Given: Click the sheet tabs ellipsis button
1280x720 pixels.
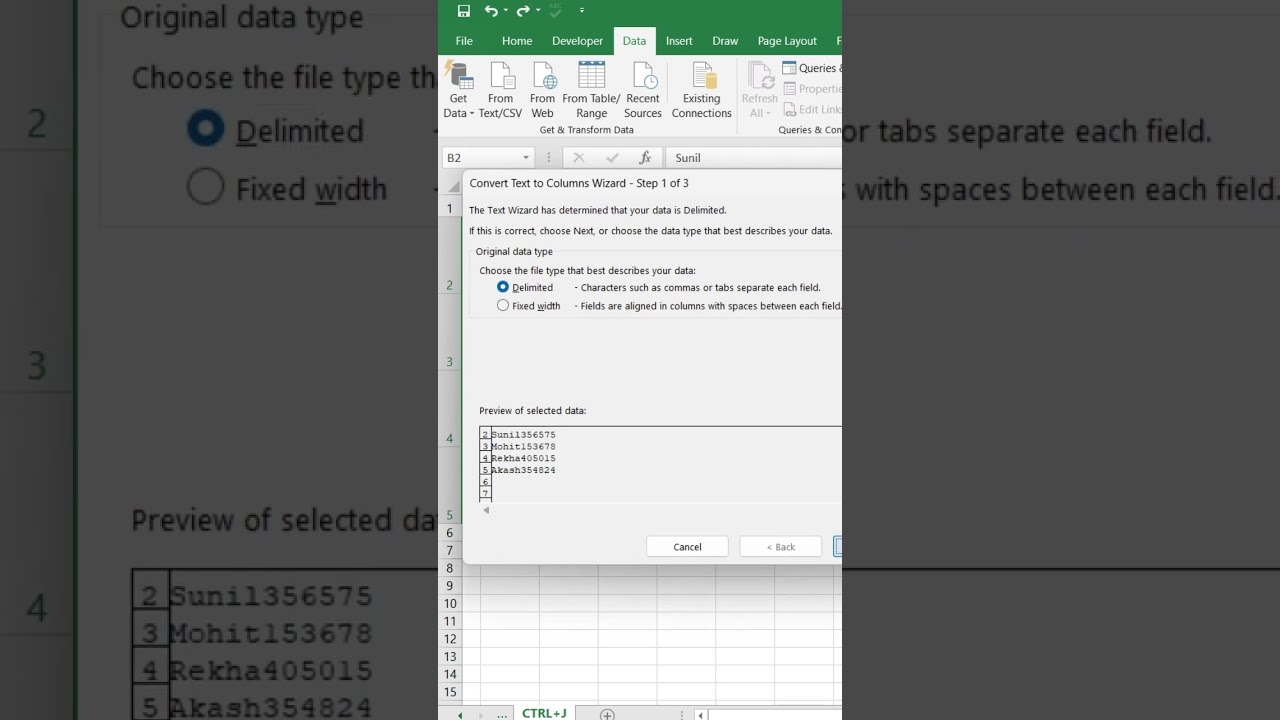Looking at the screenshot, I should (x=502, y=715).
